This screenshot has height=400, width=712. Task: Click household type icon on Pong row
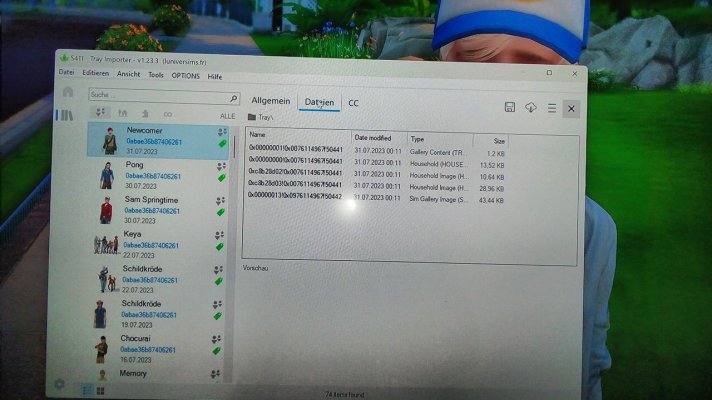(221, 166)
